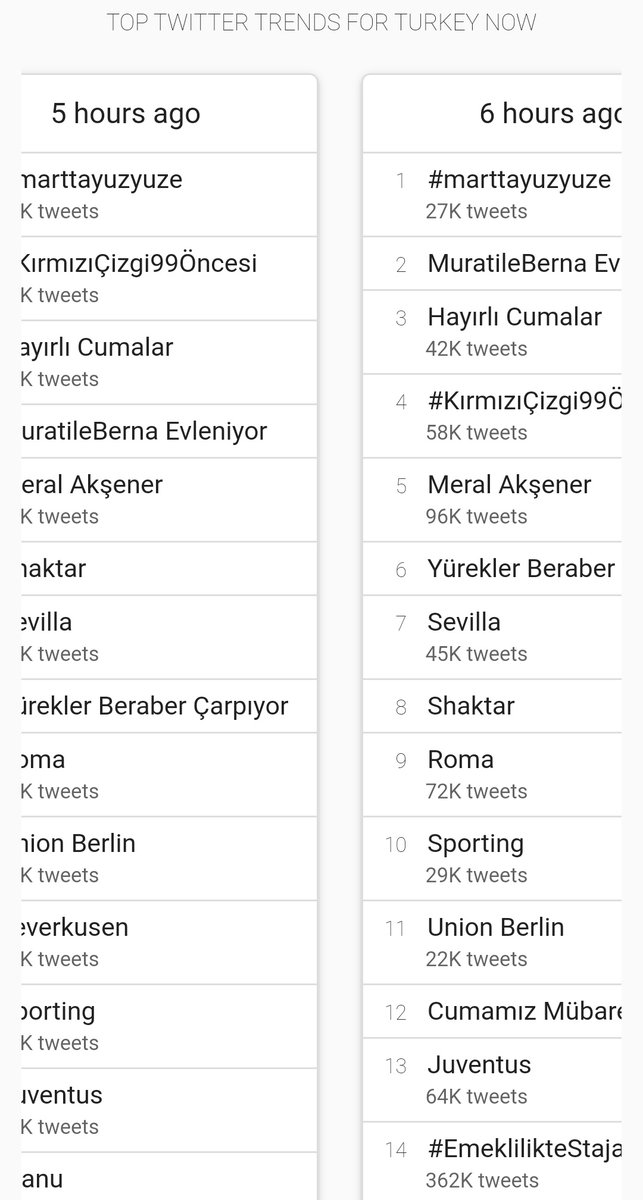Click the 6 hours ago column header

point(551,114)
